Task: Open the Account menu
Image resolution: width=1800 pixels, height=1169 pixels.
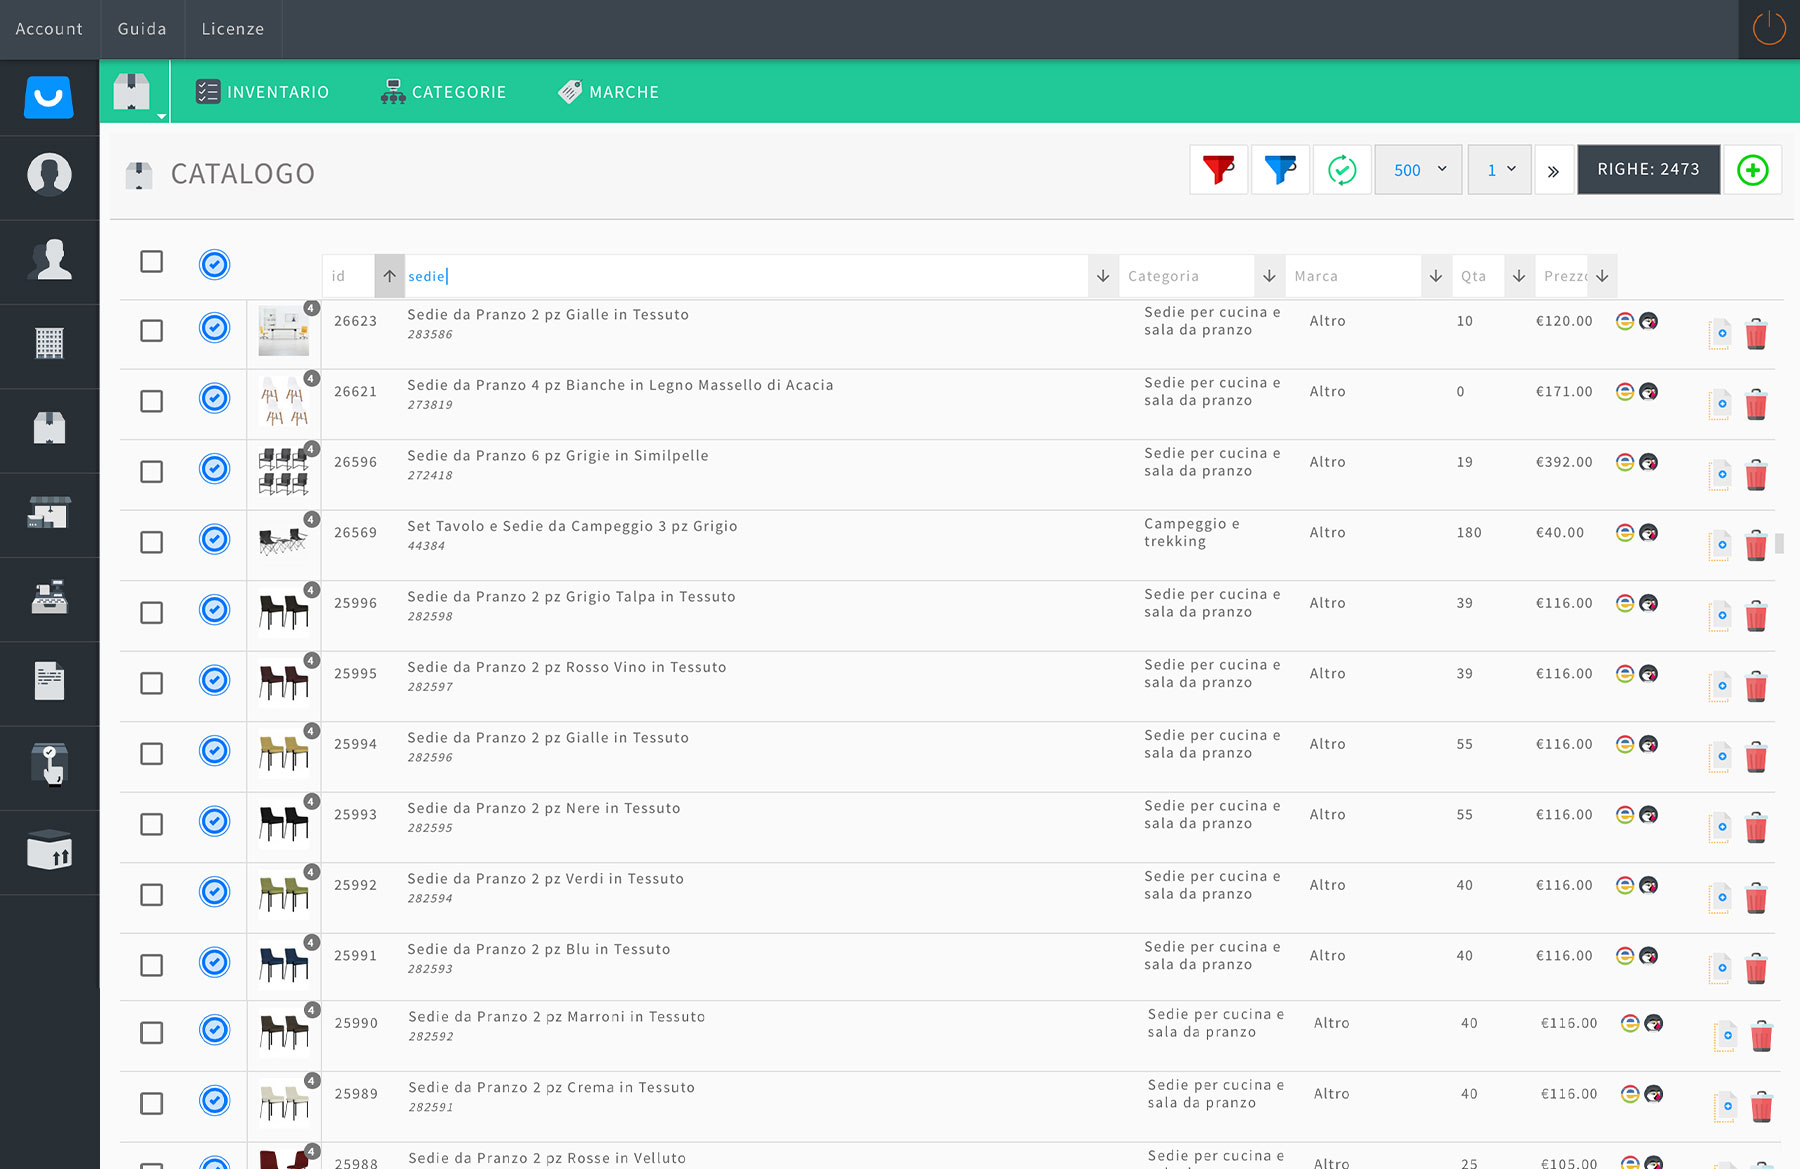Action: point(49,29)
